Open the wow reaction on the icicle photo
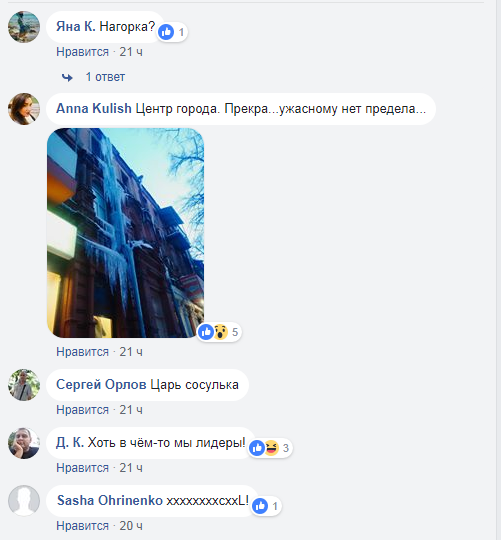501x540 pixels. [221, 332]
